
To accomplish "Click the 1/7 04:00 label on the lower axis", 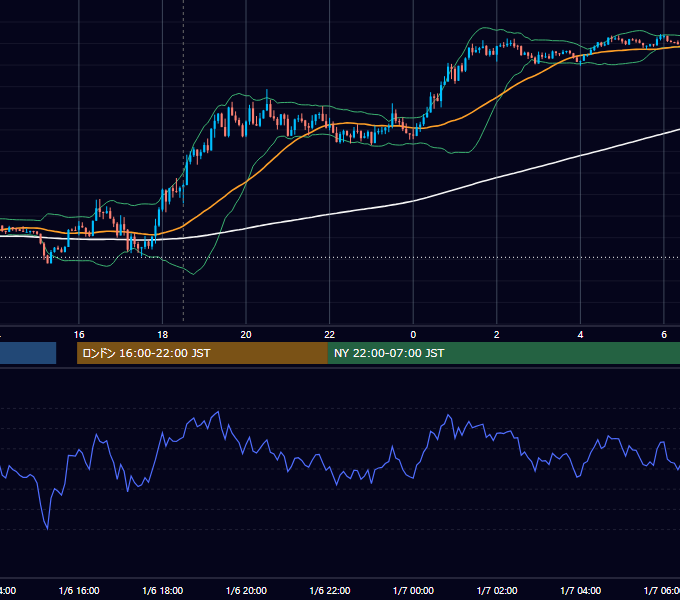I will point(581,590).
